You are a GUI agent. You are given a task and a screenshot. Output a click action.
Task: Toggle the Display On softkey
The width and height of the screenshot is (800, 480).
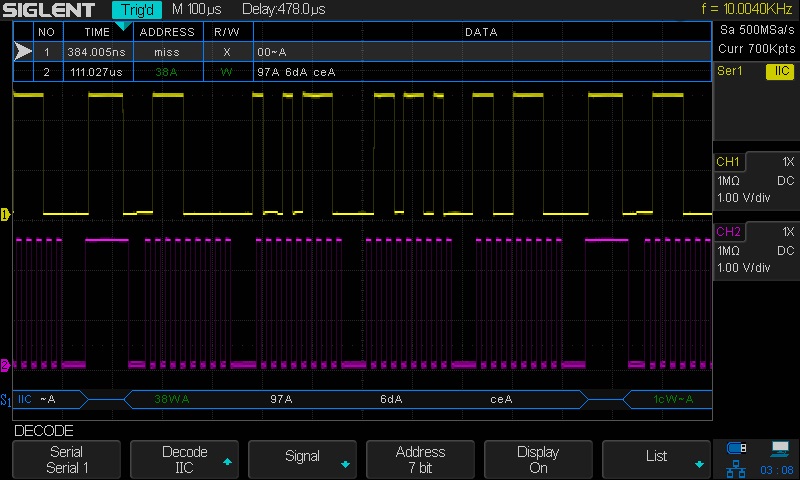click(538, 460)
